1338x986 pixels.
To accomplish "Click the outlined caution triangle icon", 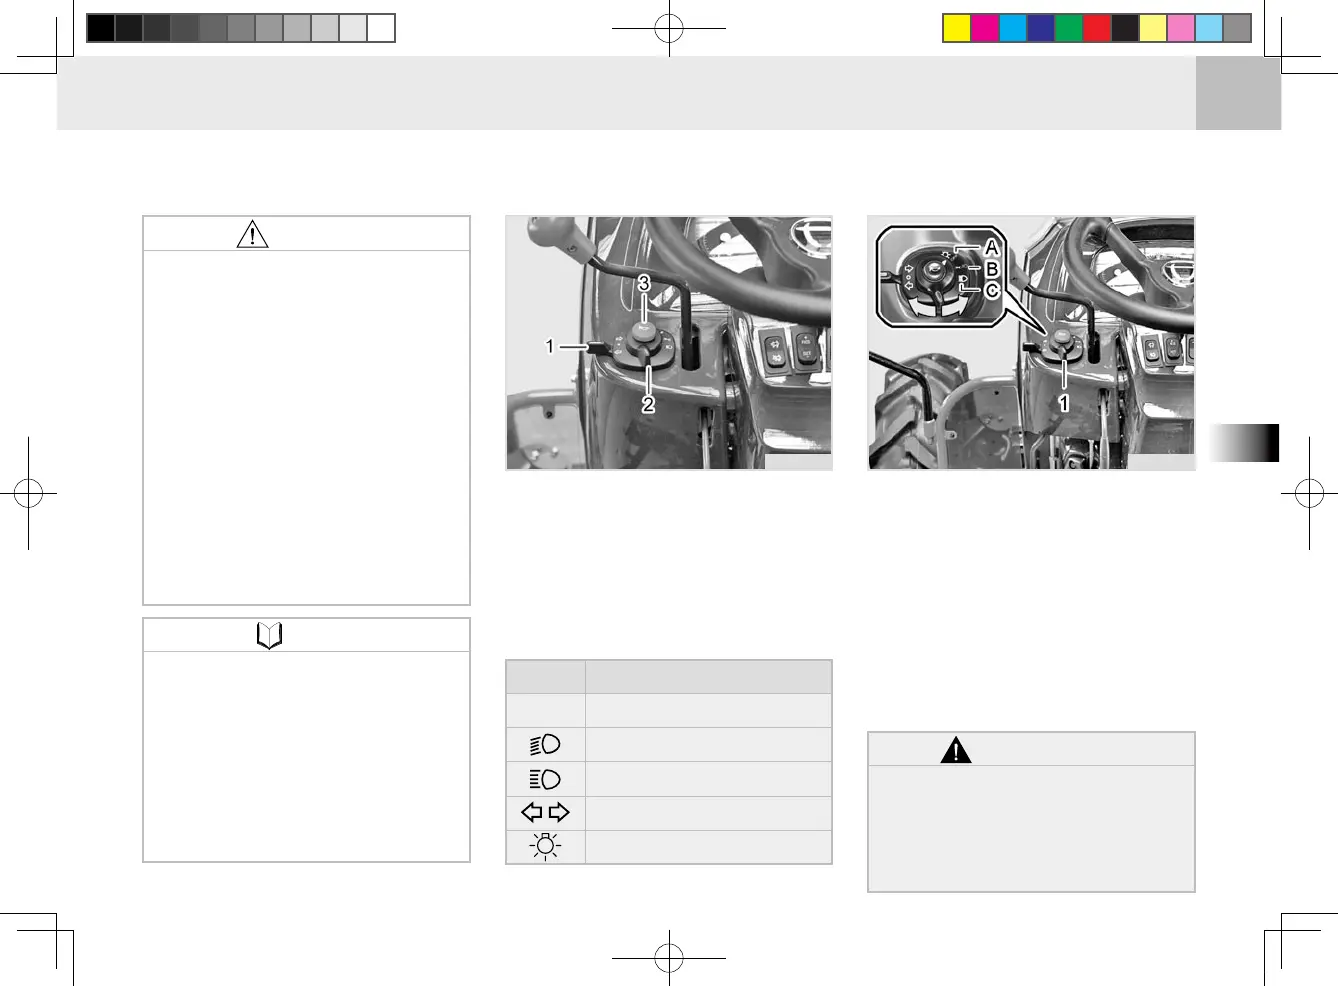I will [x=252, y=234].
